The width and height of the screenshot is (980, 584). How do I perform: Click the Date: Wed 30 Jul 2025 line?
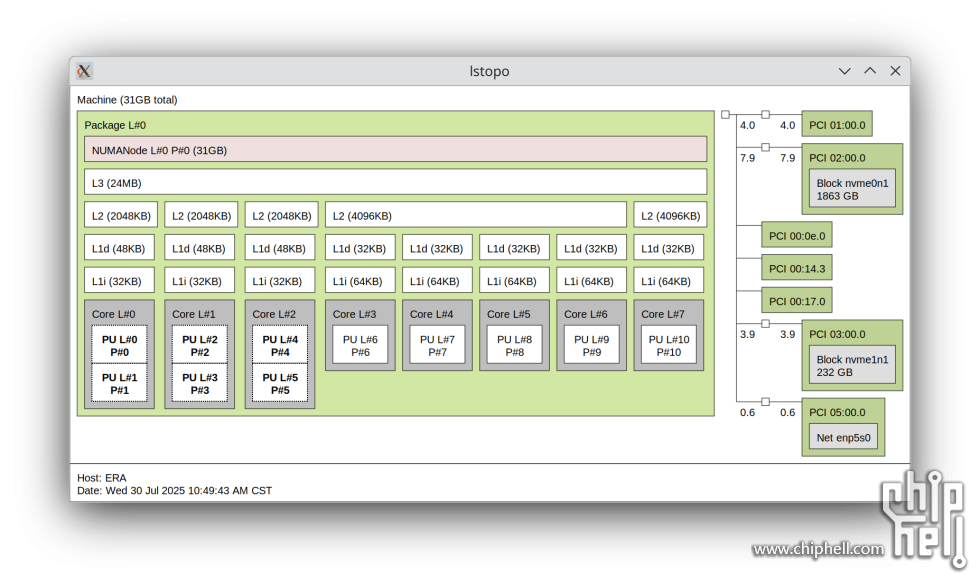click(174, 490)
